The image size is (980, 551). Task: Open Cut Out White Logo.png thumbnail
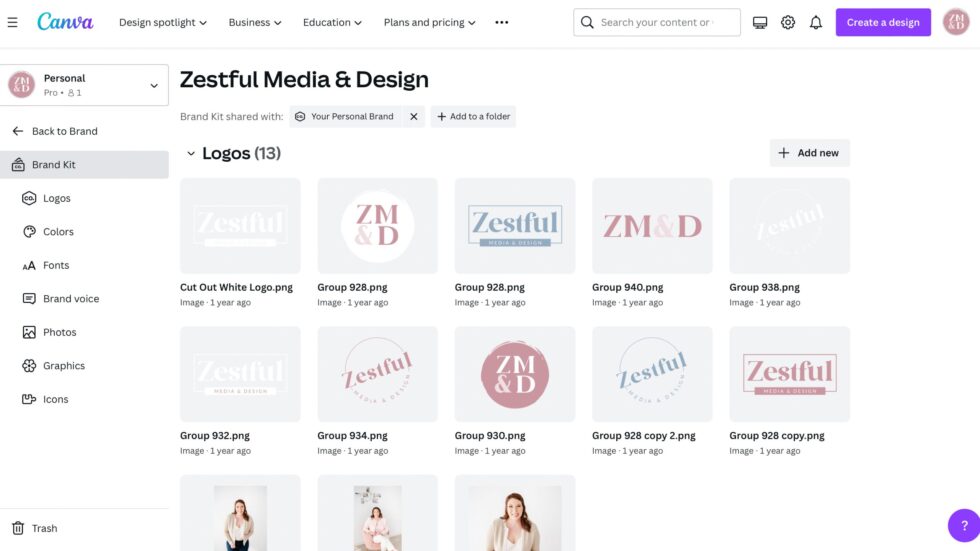coord(240,226)
